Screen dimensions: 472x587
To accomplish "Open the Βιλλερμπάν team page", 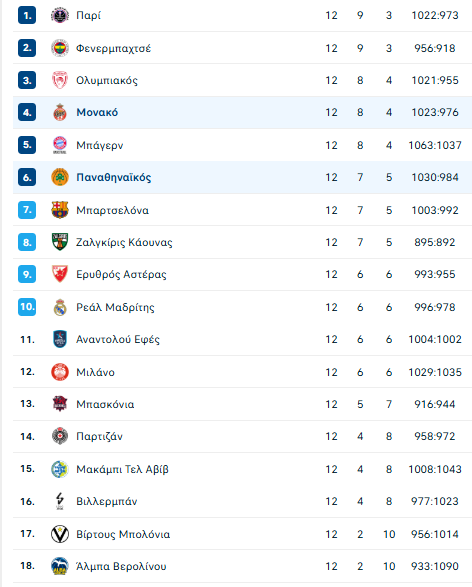I will (x=107, y=502).
